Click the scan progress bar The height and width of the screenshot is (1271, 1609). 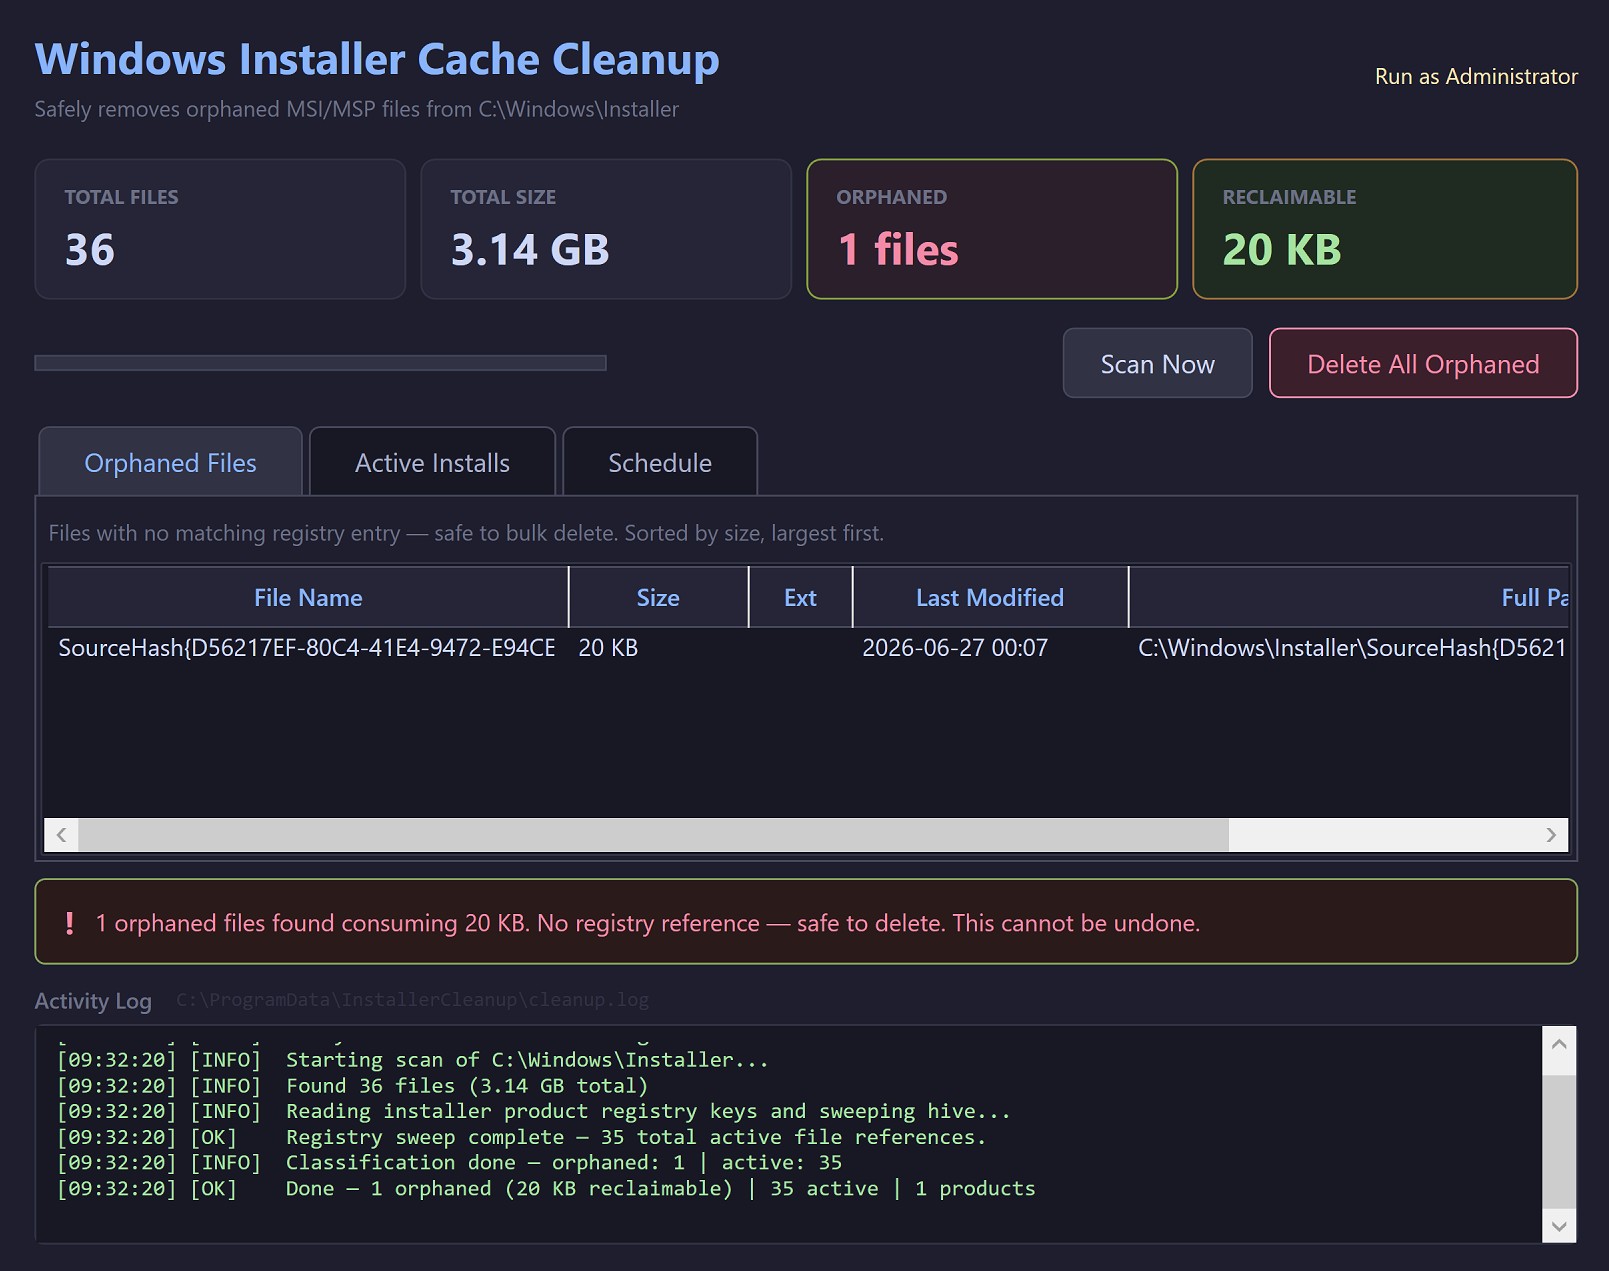point(320,363)
